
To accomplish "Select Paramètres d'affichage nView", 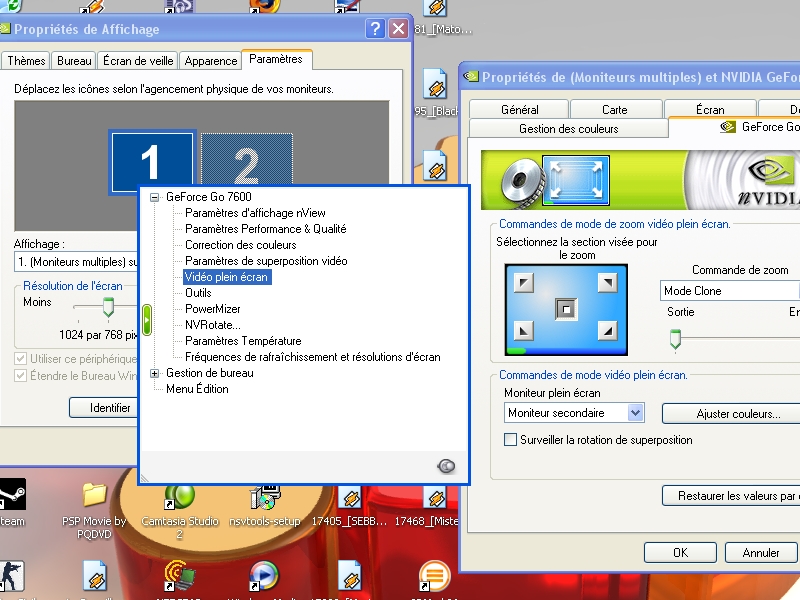I will click(x=255, y=213).
